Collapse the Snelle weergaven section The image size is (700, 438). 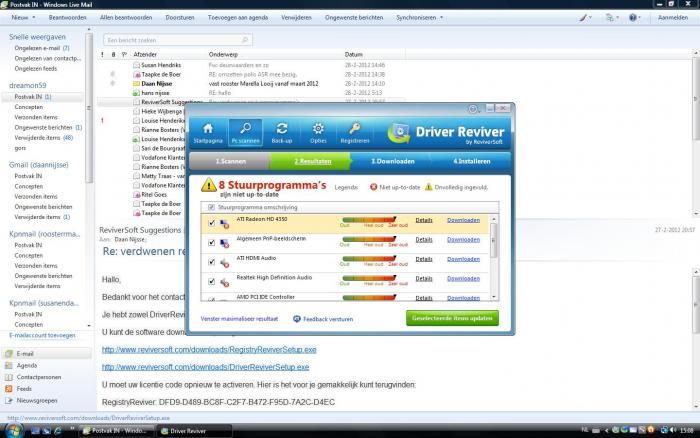tap(37, 37)
